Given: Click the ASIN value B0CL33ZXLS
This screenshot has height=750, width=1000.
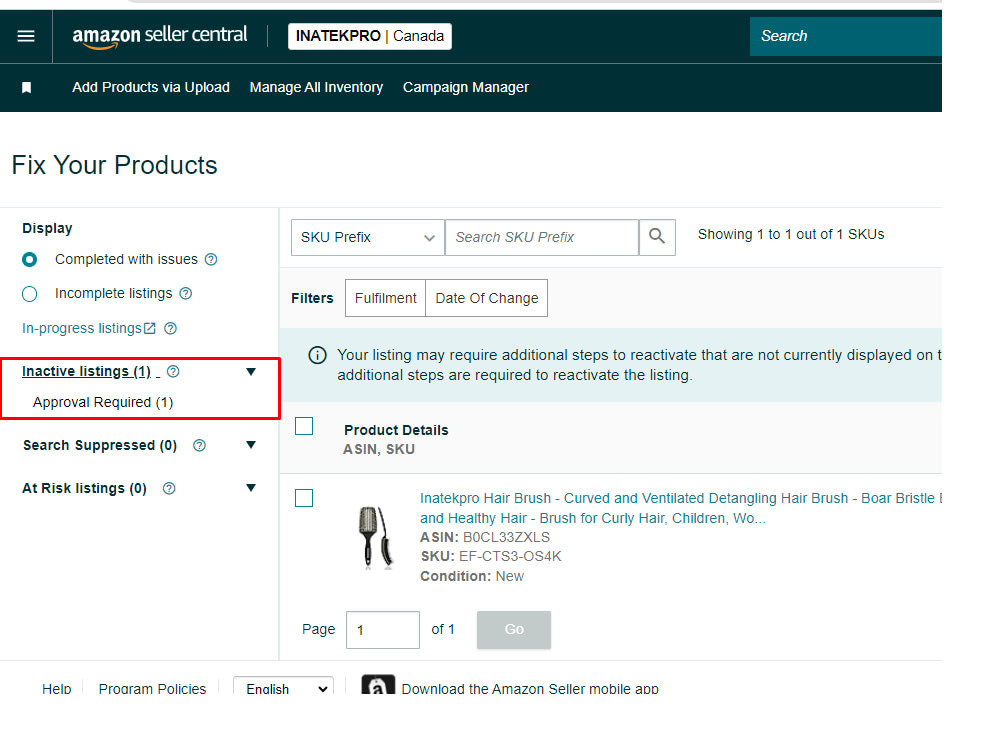Looking at the screenshot, I should [x=506, y=537].
